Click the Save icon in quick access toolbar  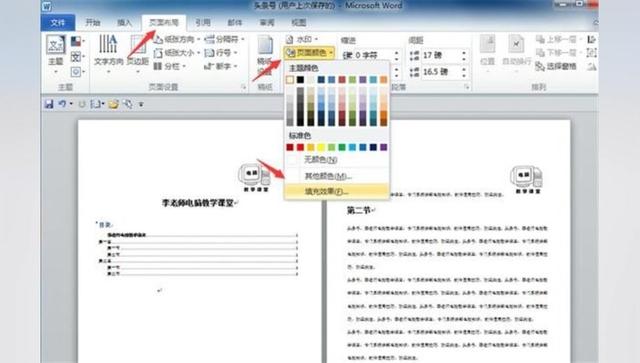(49, 104)
